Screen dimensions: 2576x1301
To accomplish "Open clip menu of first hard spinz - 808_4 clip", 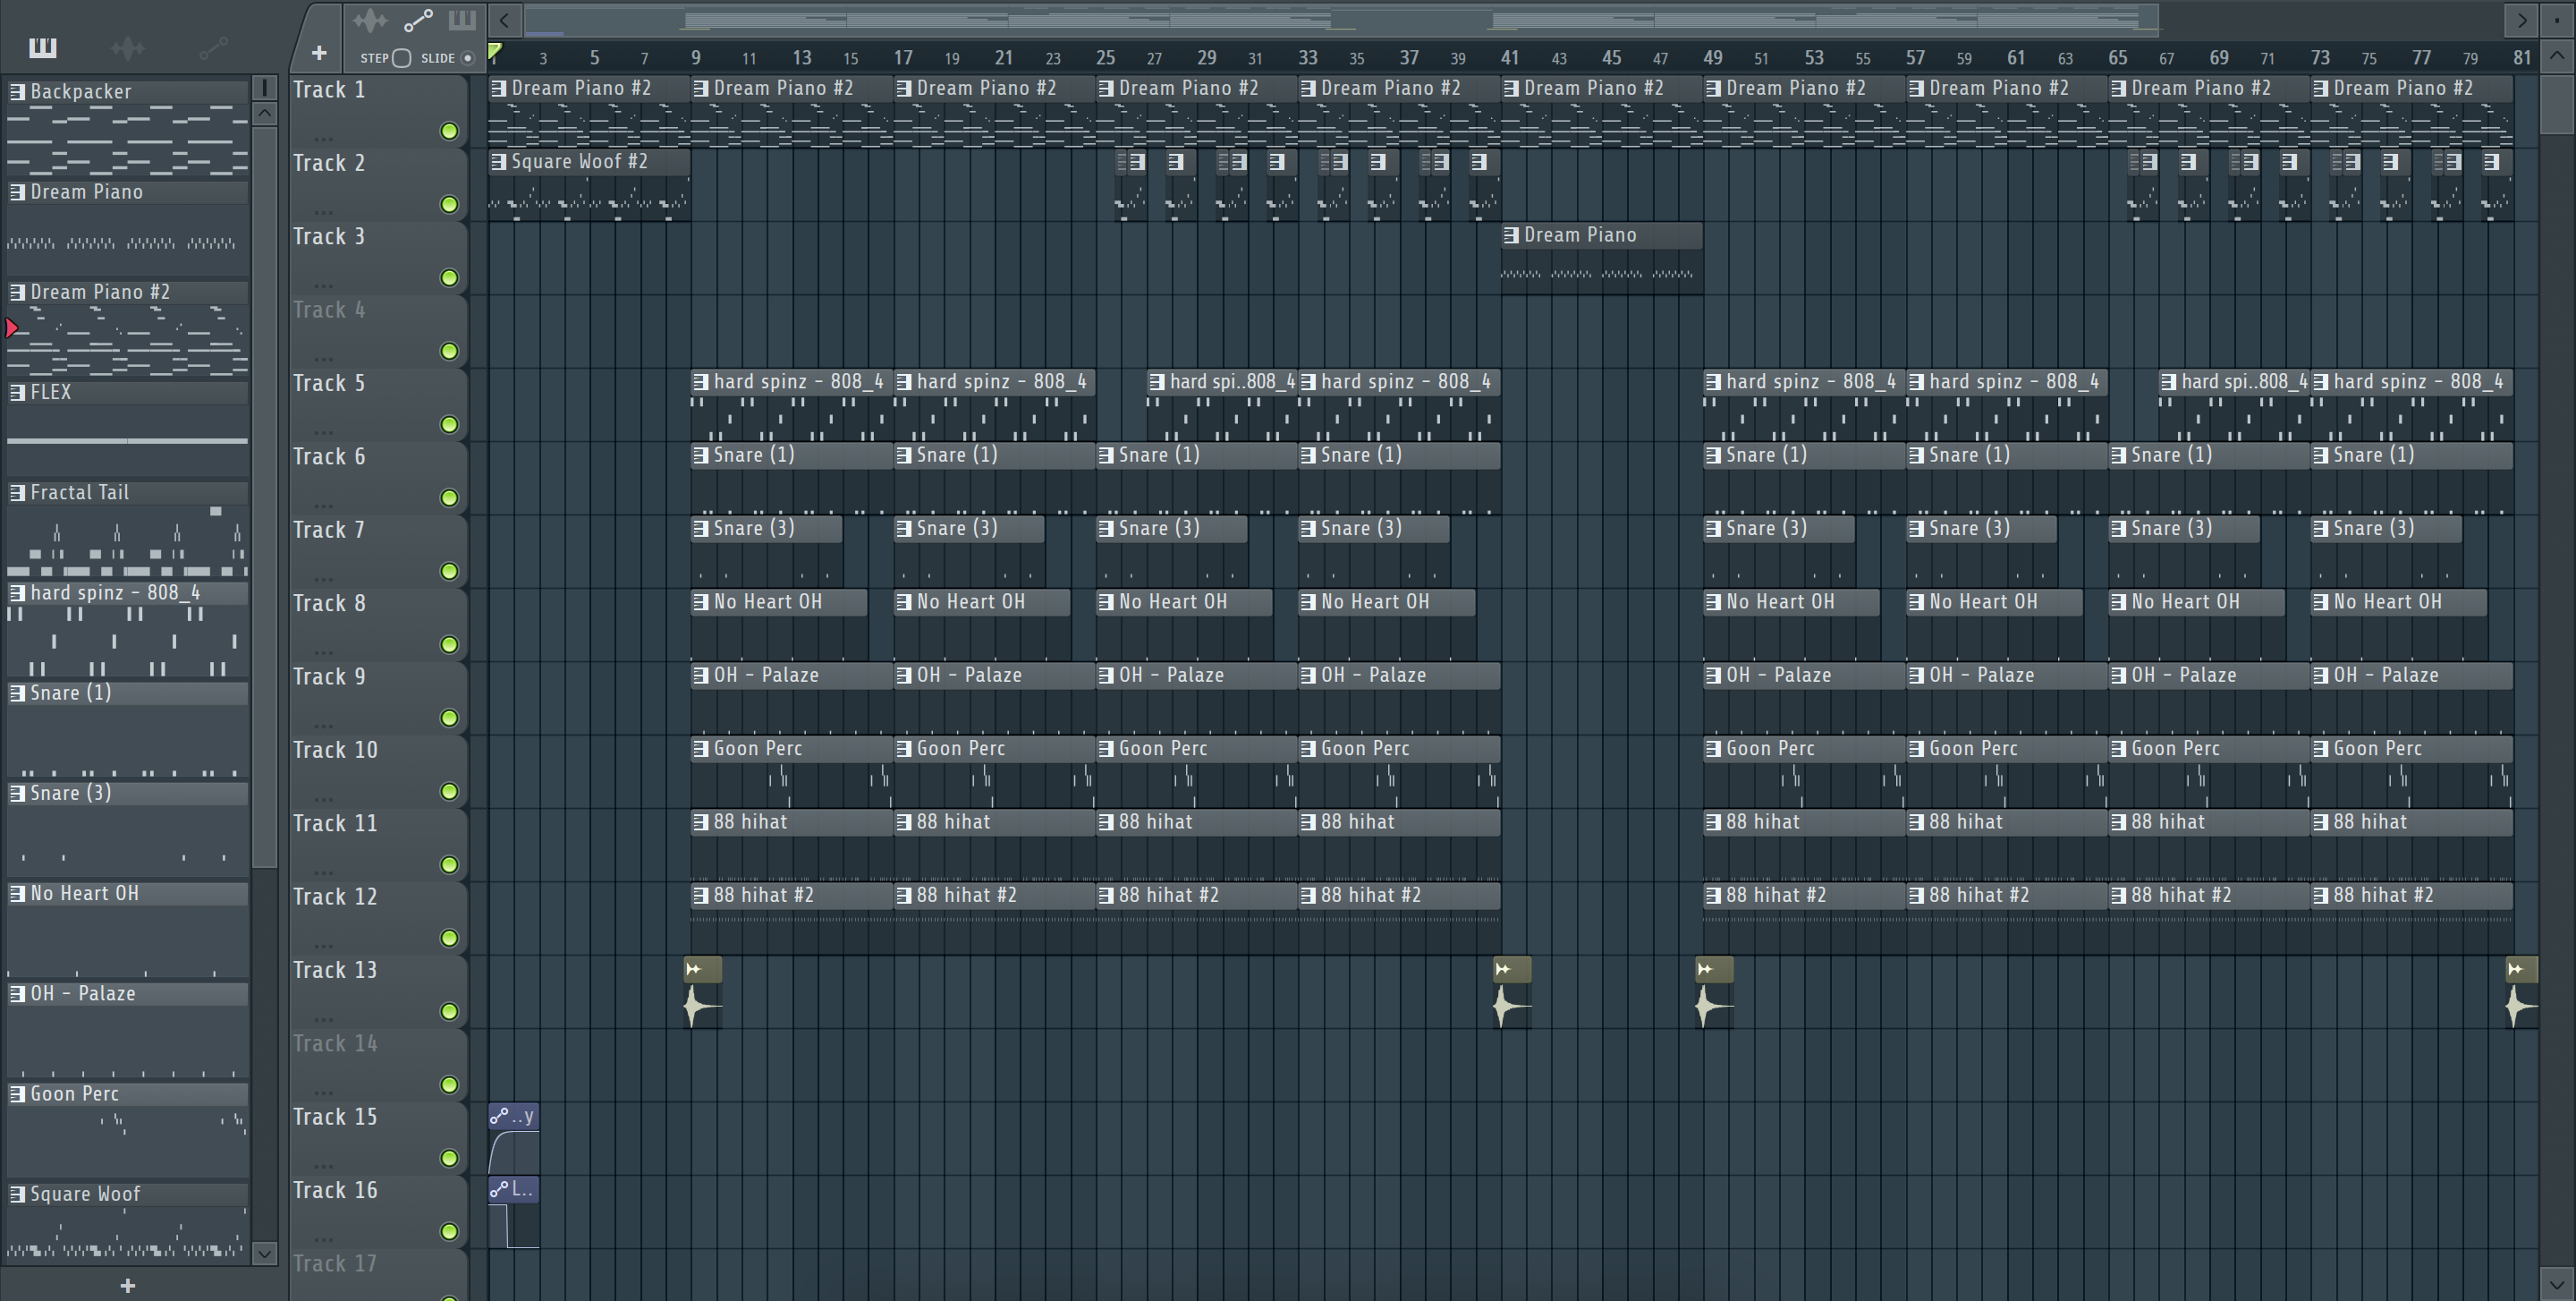I will click(701, 381).
